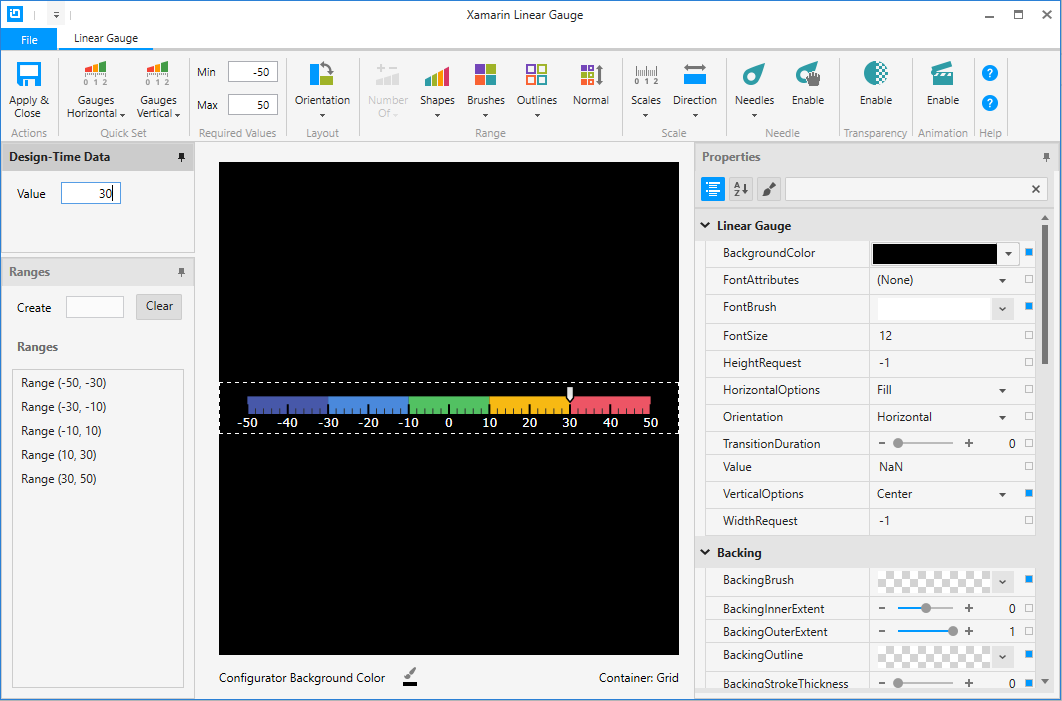
Task: Pick the configurator background color brush icon
Action: pos(410,676)
